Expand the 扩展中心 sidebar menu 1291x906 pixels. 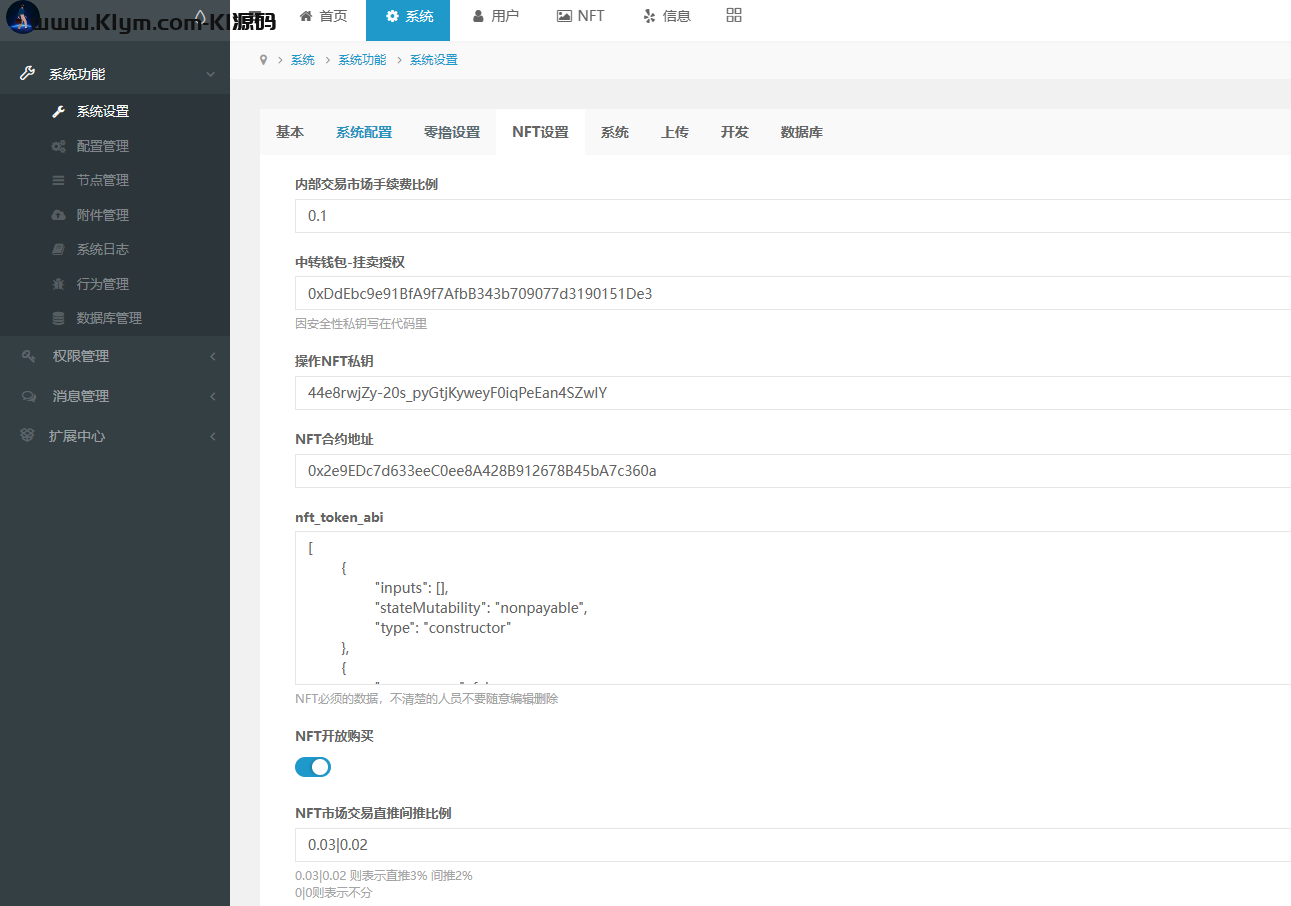(115, 436)
